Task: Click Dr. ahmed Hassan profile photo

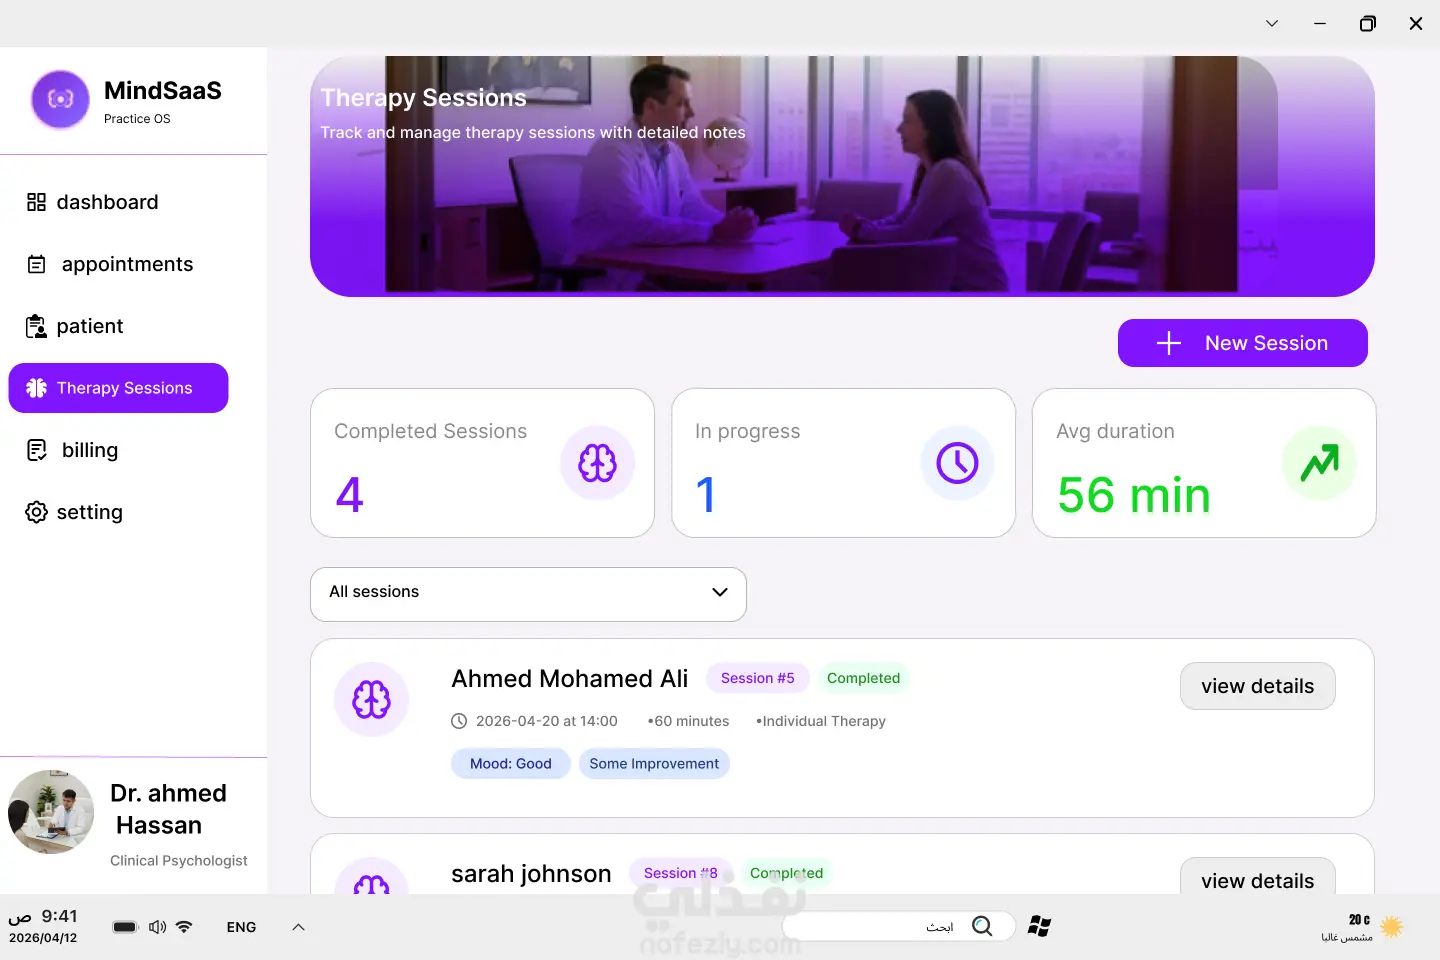Action: coord(51,811)
